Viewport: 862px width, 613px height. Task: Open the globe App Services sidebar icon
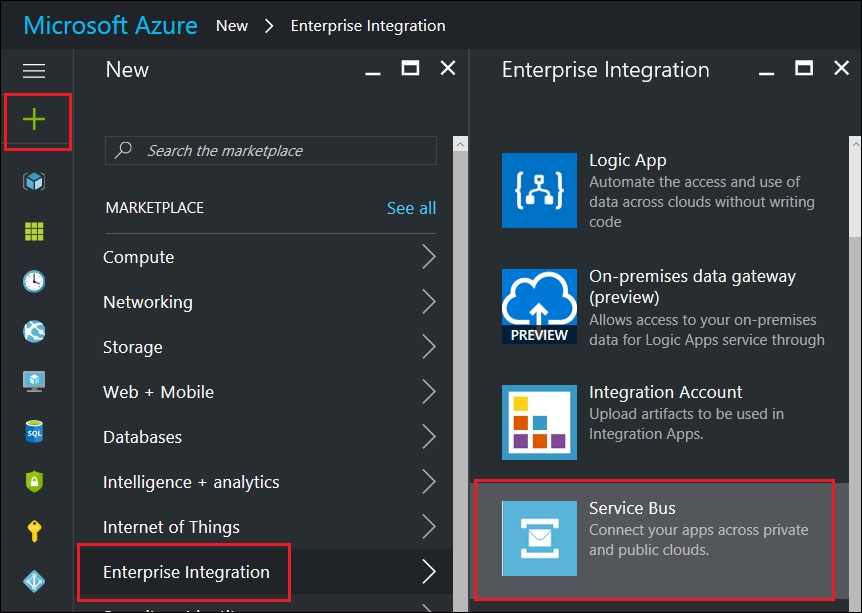click(34, 332)
